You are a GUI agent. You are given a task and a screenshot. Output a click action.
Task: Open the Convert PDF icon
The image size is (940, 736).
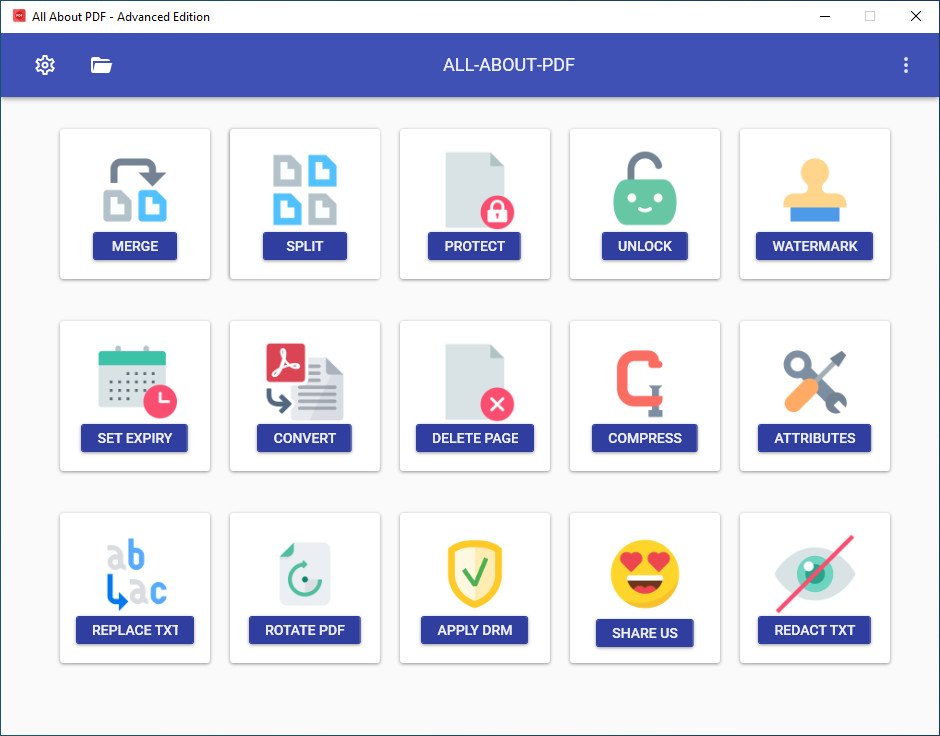click(x=305, y=381)
